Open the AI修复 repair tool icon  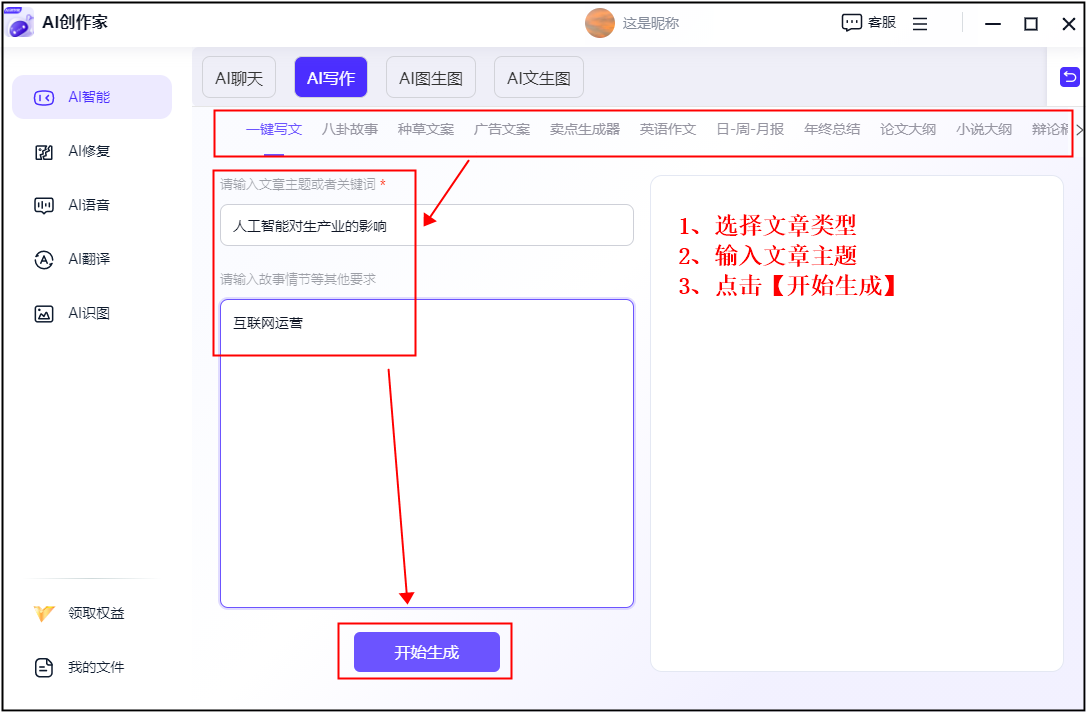tap(44, 152)
